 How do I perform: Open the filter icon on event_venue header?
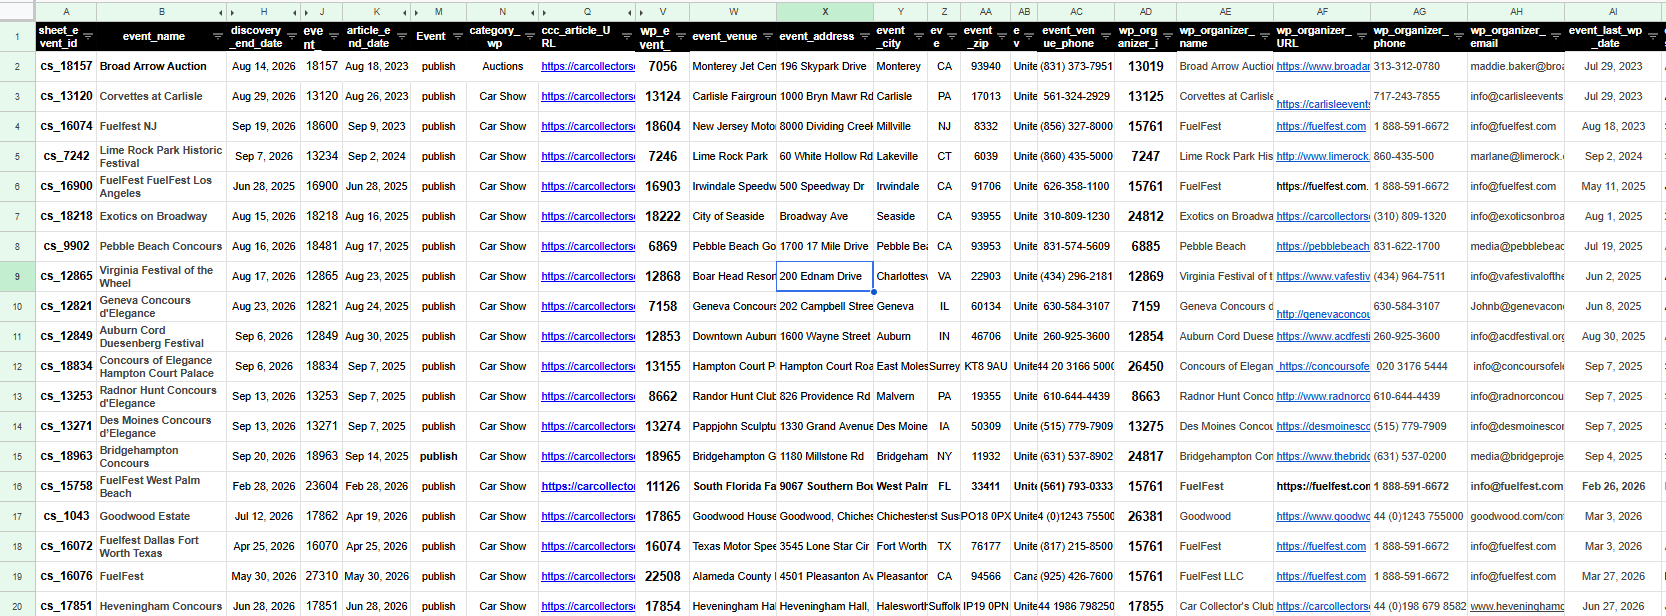click(767, 36)
